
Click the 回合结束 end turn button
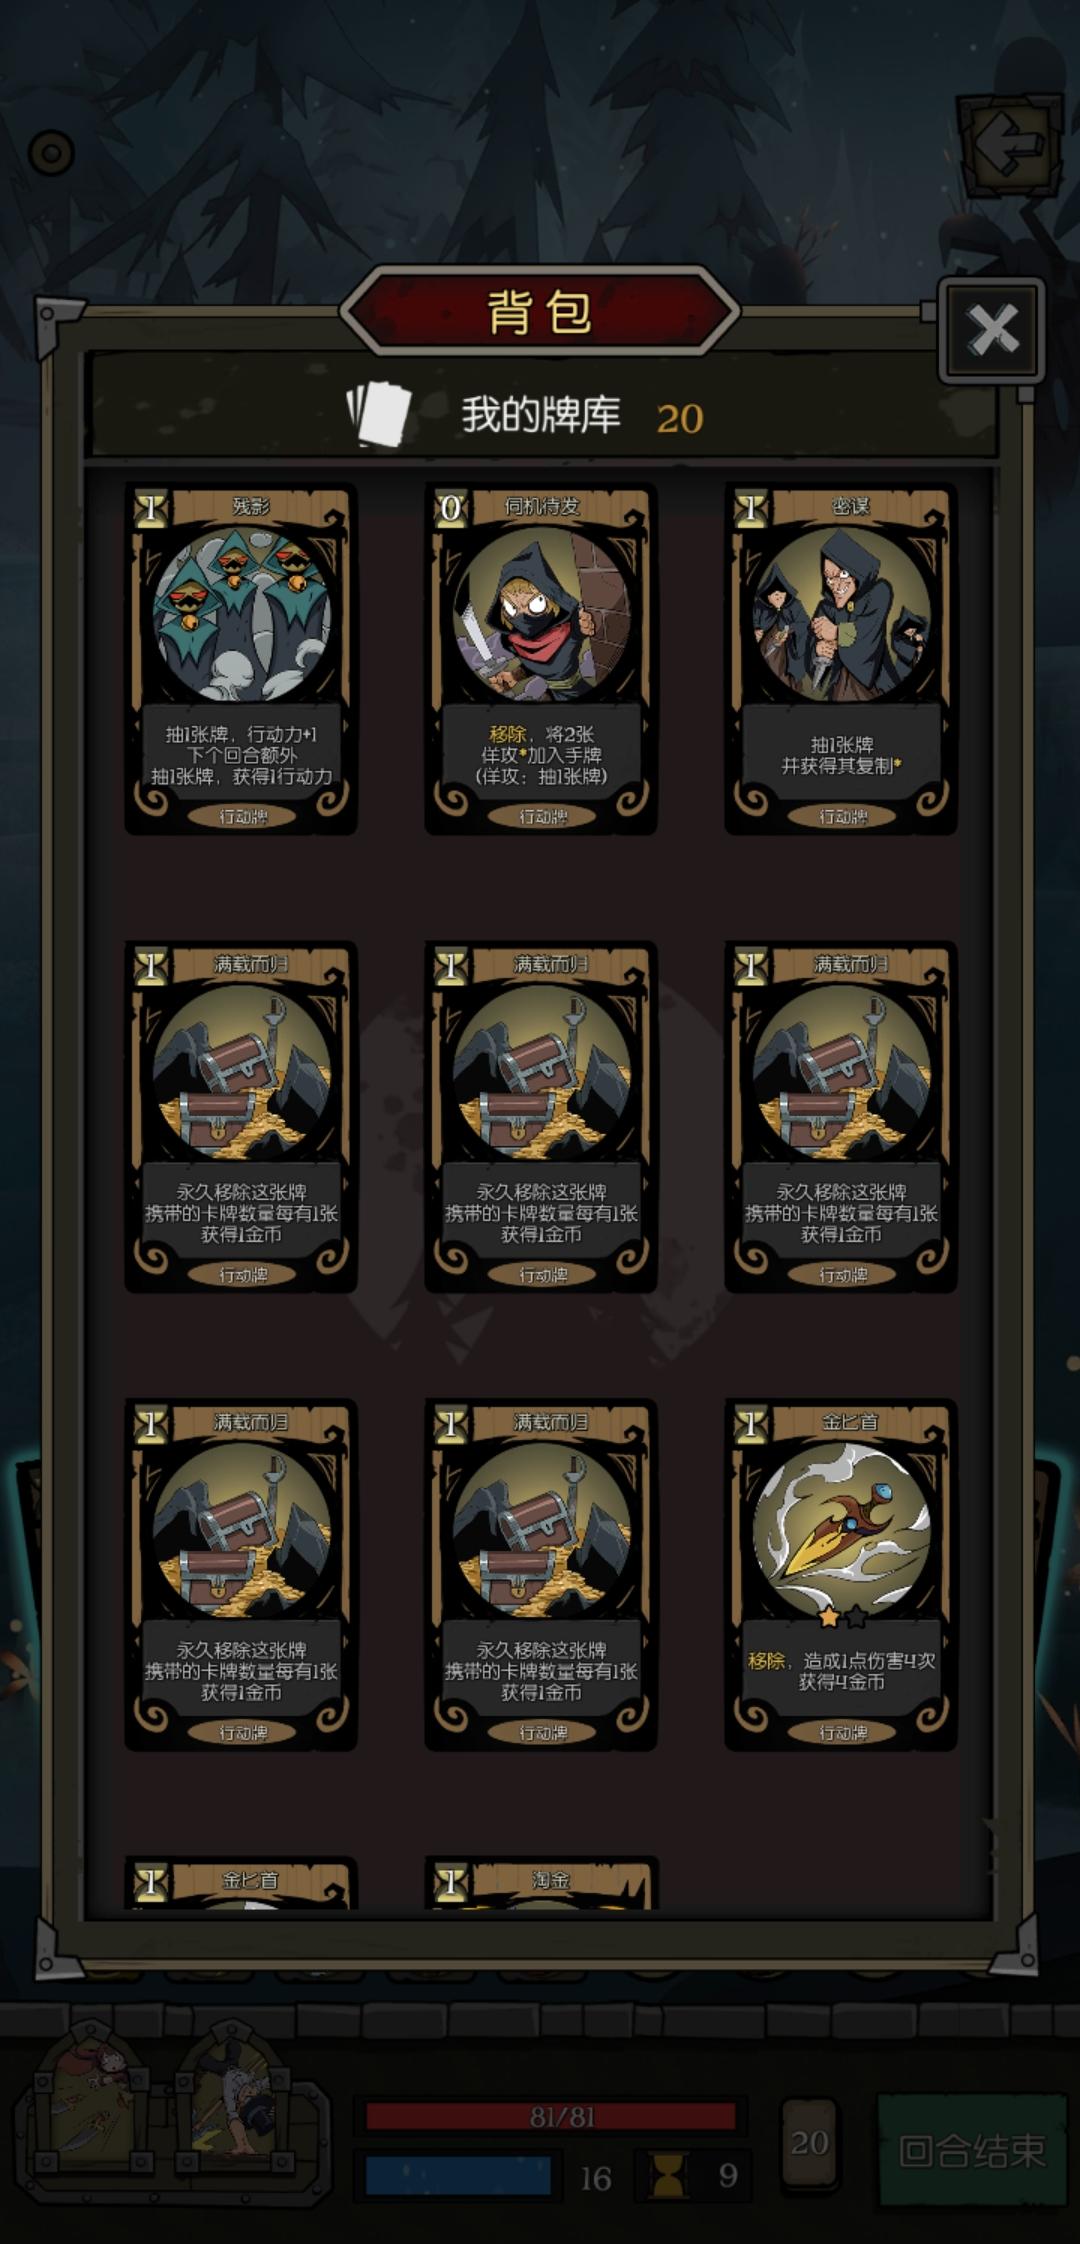pyautogui.click(x=971, y=2149)
